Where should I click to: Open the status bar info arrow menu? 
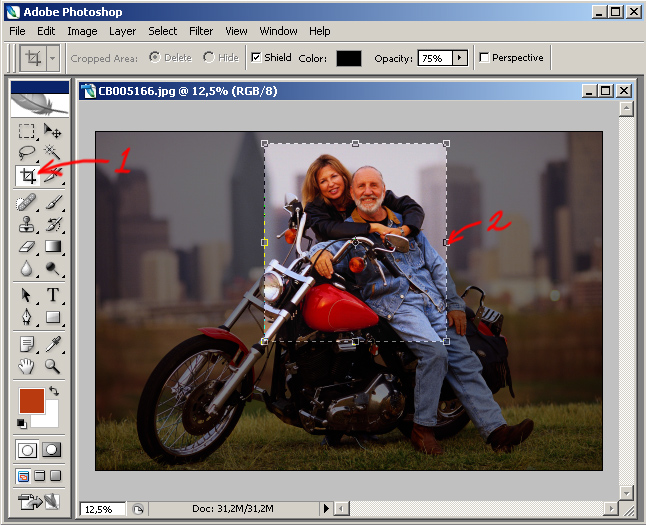[x=326, y=509]
